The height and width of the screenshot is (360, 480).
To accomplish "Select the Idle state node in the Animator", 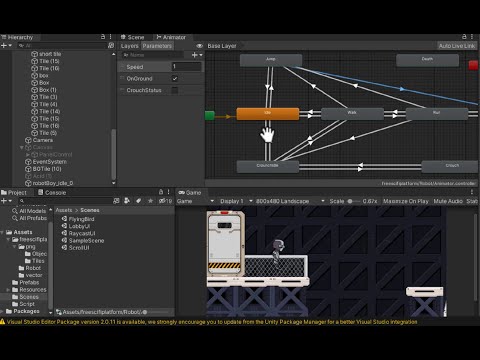I will (x=268, y=114).
